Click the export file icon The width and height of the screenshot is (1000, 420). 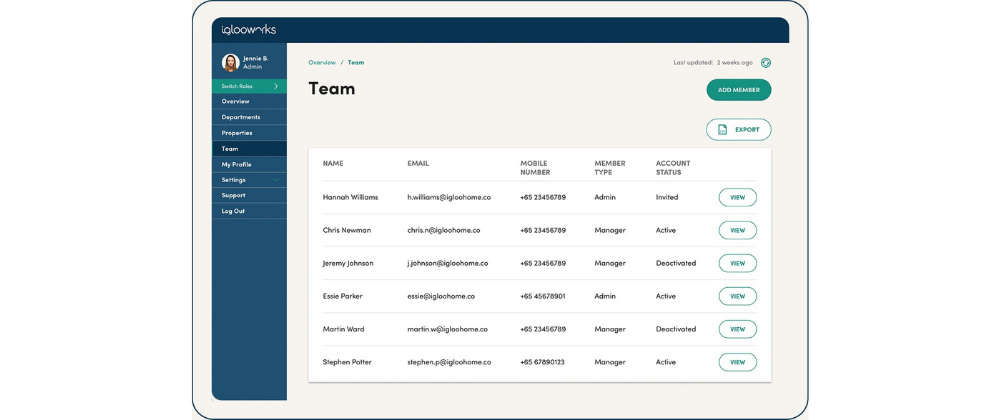tap(722, 130)
